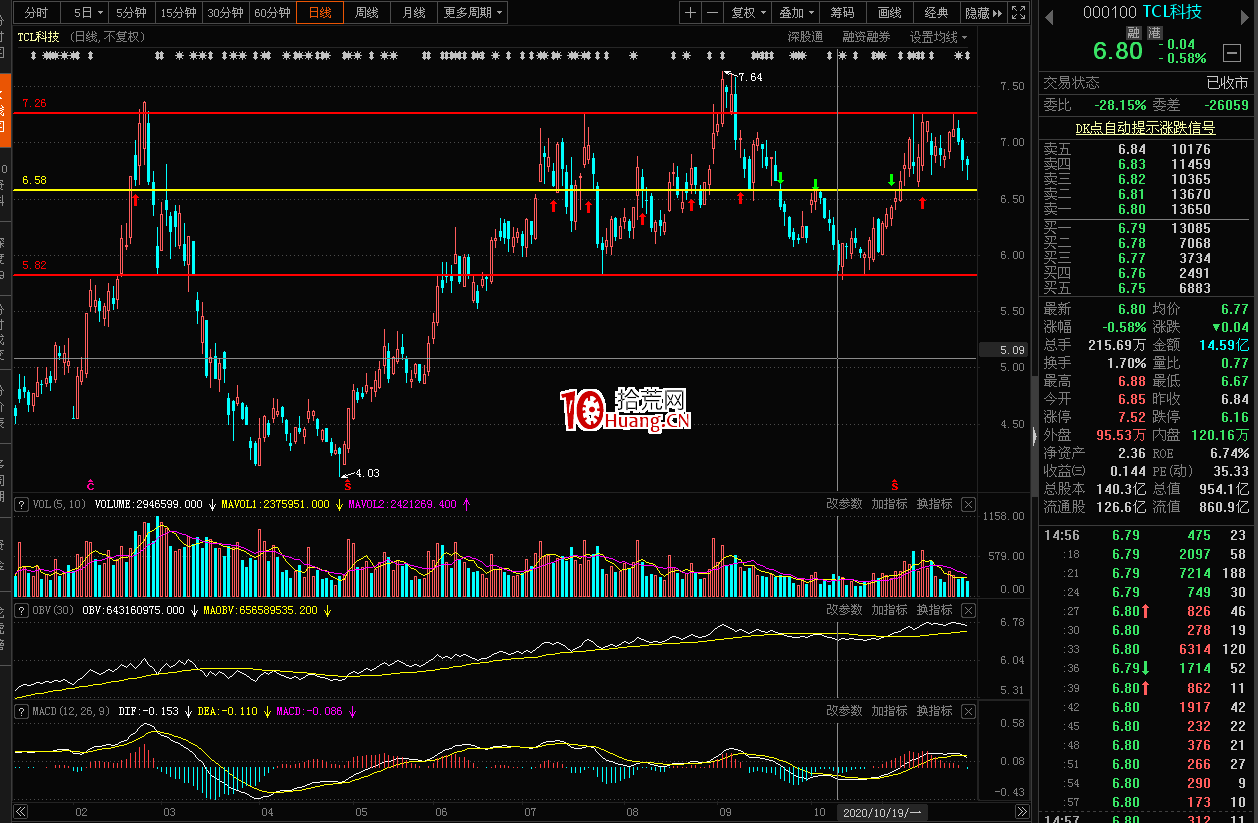This screenshot has height=823, width=1258.
Task: Click the 7.64 high price label
Action: 750,77
